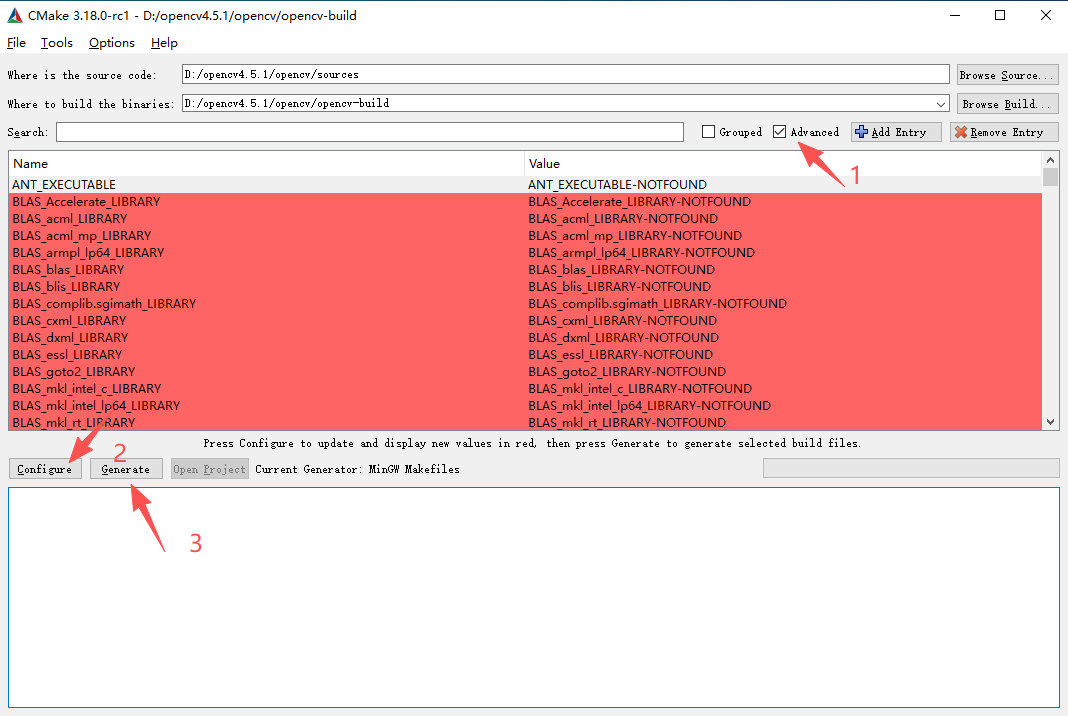The height and width of the screenshot is (716, 1068).
Task: Edit the BLAS_blis_LIBRARY-NOTFOUND value
Action: click(x=619, y=287)
